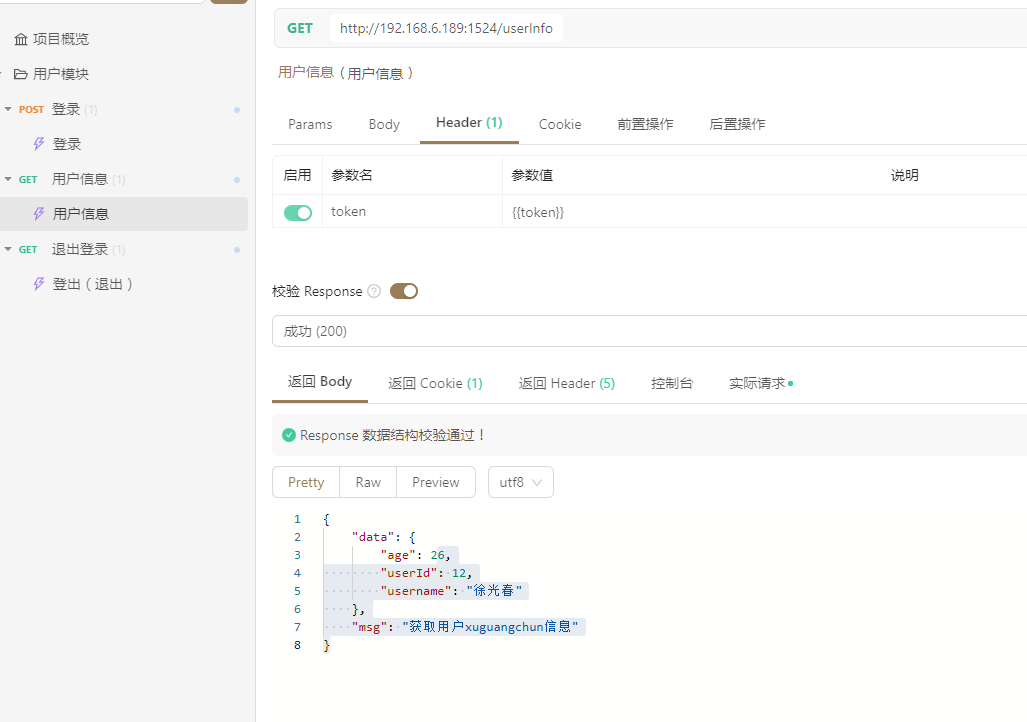
Task: Open the 后置操作 tab
Action: [737, 124]
